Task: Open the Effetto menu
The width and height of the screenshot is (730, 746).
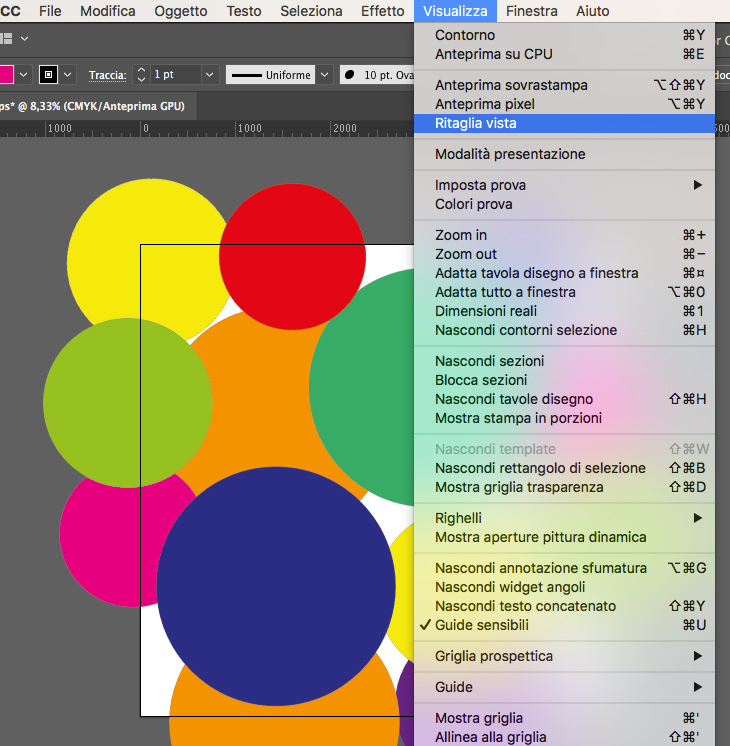Action: pyautogui.click(x=383, y=11)
